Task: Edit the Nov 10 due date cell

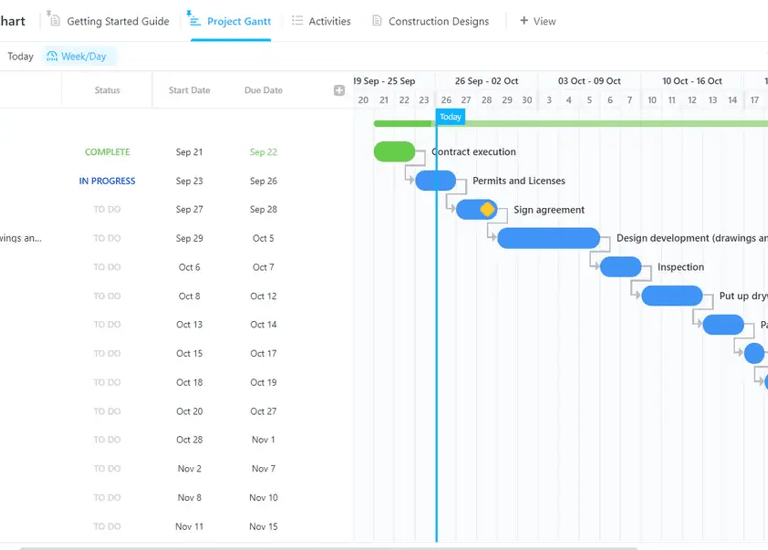Action: tap(264, 498)
